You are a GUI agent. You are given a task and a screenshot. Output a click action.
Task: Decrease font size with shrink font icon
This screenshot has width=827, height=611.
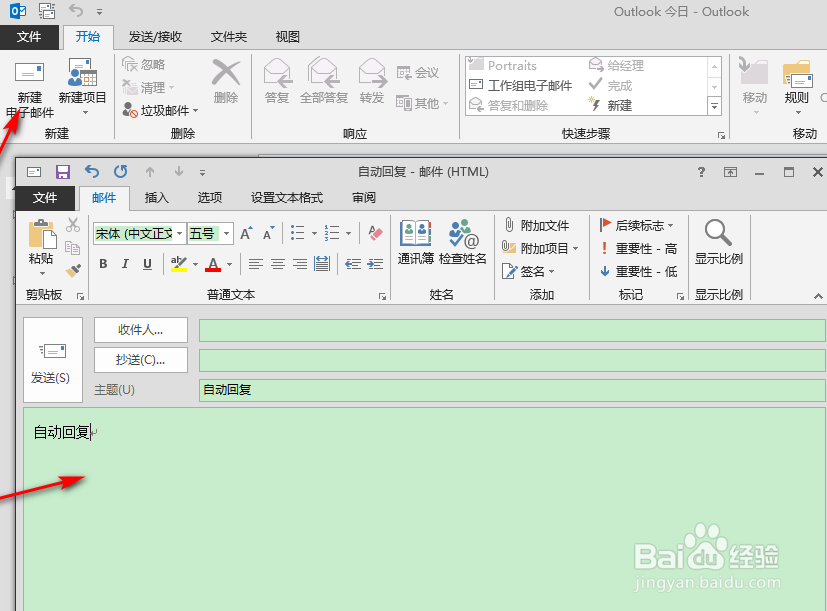(x=268, y=233)
